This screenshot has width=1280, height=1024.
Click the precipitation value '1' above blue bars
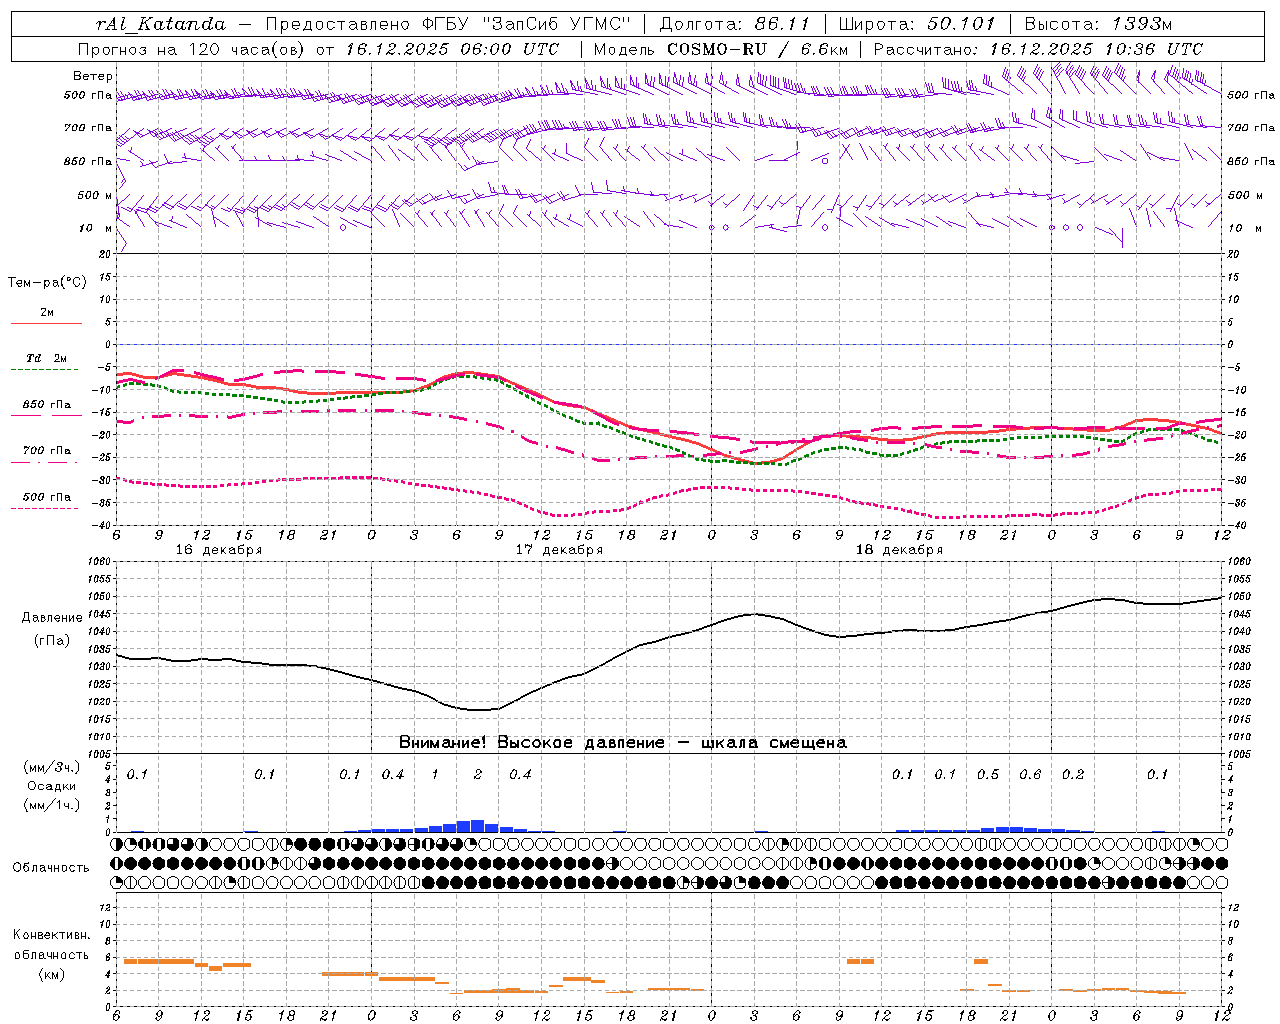point(435,774)
